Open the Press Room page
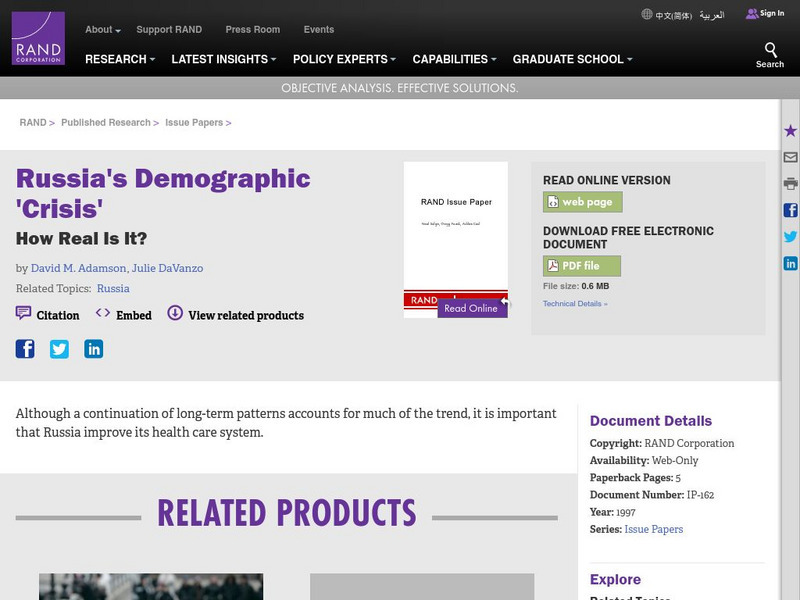The width and height of the screenshot is (800, 600). tap(253, 30)
